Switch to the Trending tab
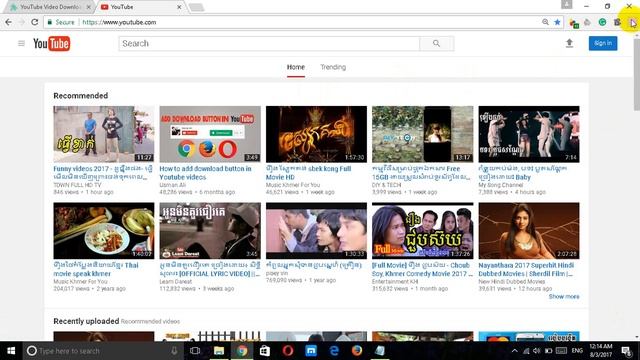The height and width of the screenshot is (360, 640). point(333,67)
